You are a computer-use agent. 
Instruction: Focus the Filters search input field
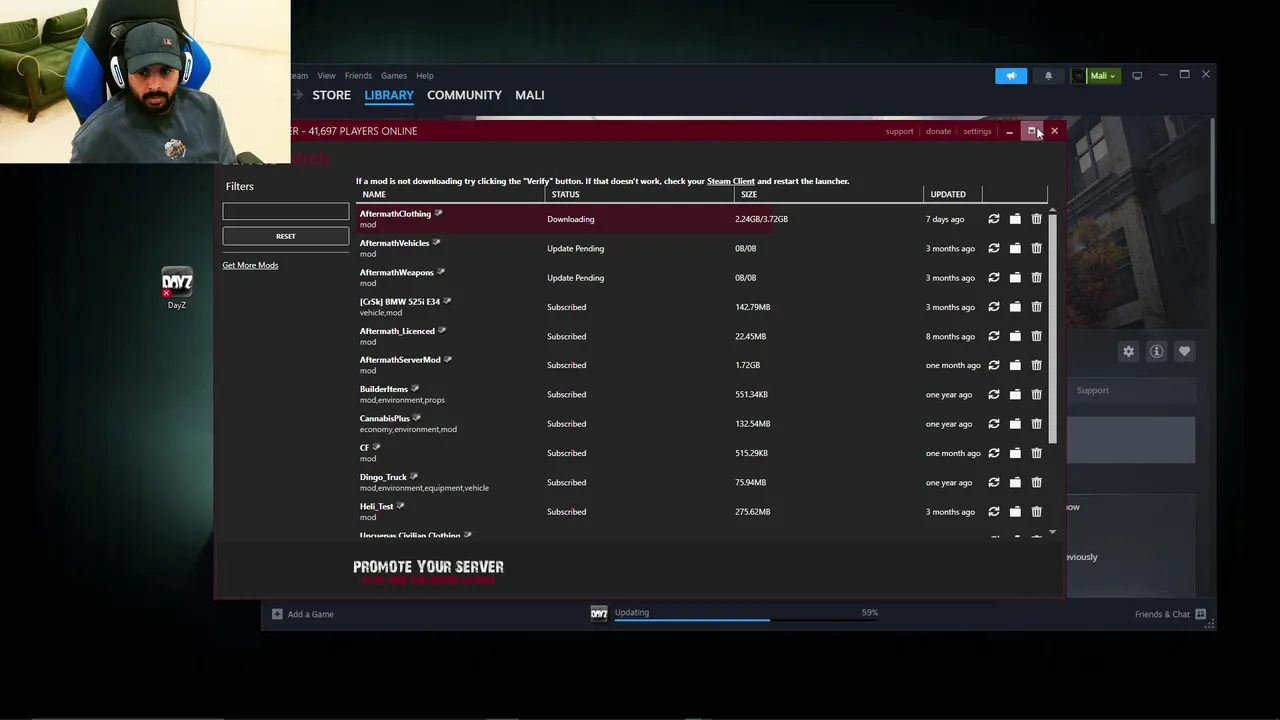point(286,211)
